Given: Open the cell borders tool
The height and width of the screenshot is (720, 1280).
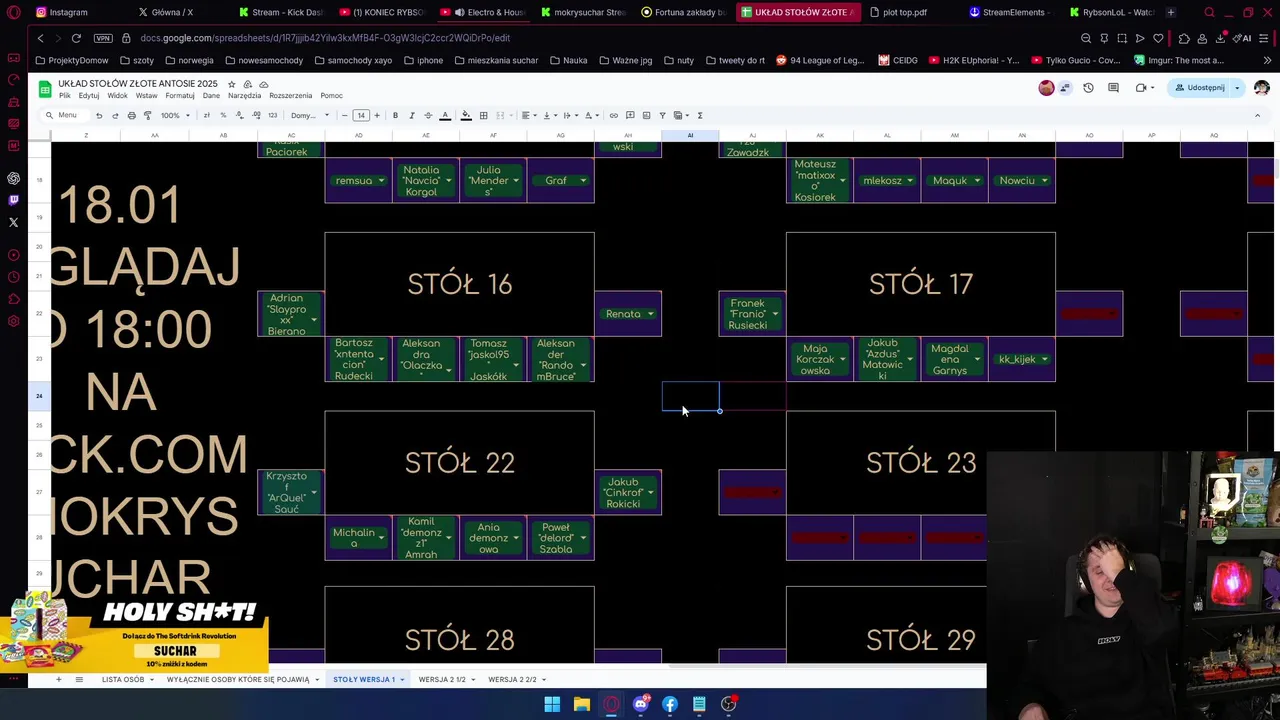Looking at the screenshot, I should [x=483, y=115].
